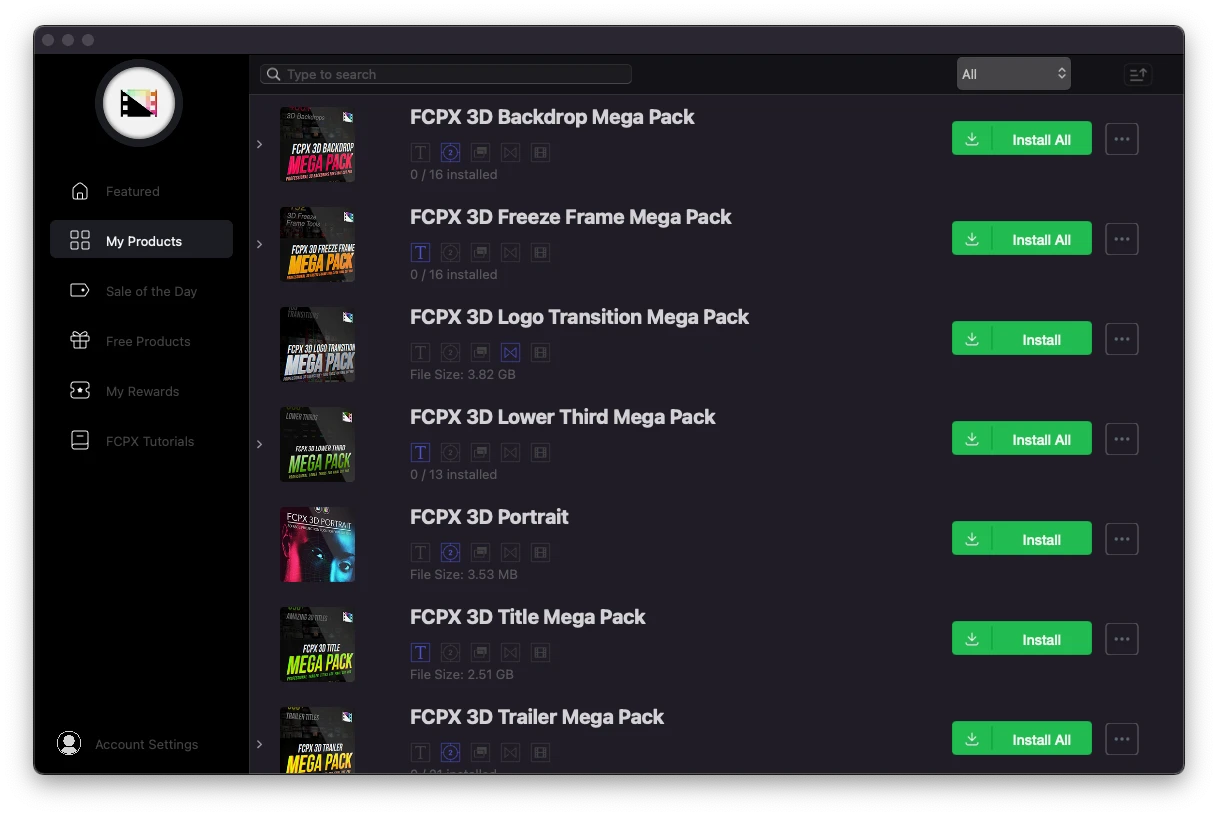Click the filmstrip icon under FCPX 3D Portrait
The width and height of the screenshot is (1218, 816).
540,552
